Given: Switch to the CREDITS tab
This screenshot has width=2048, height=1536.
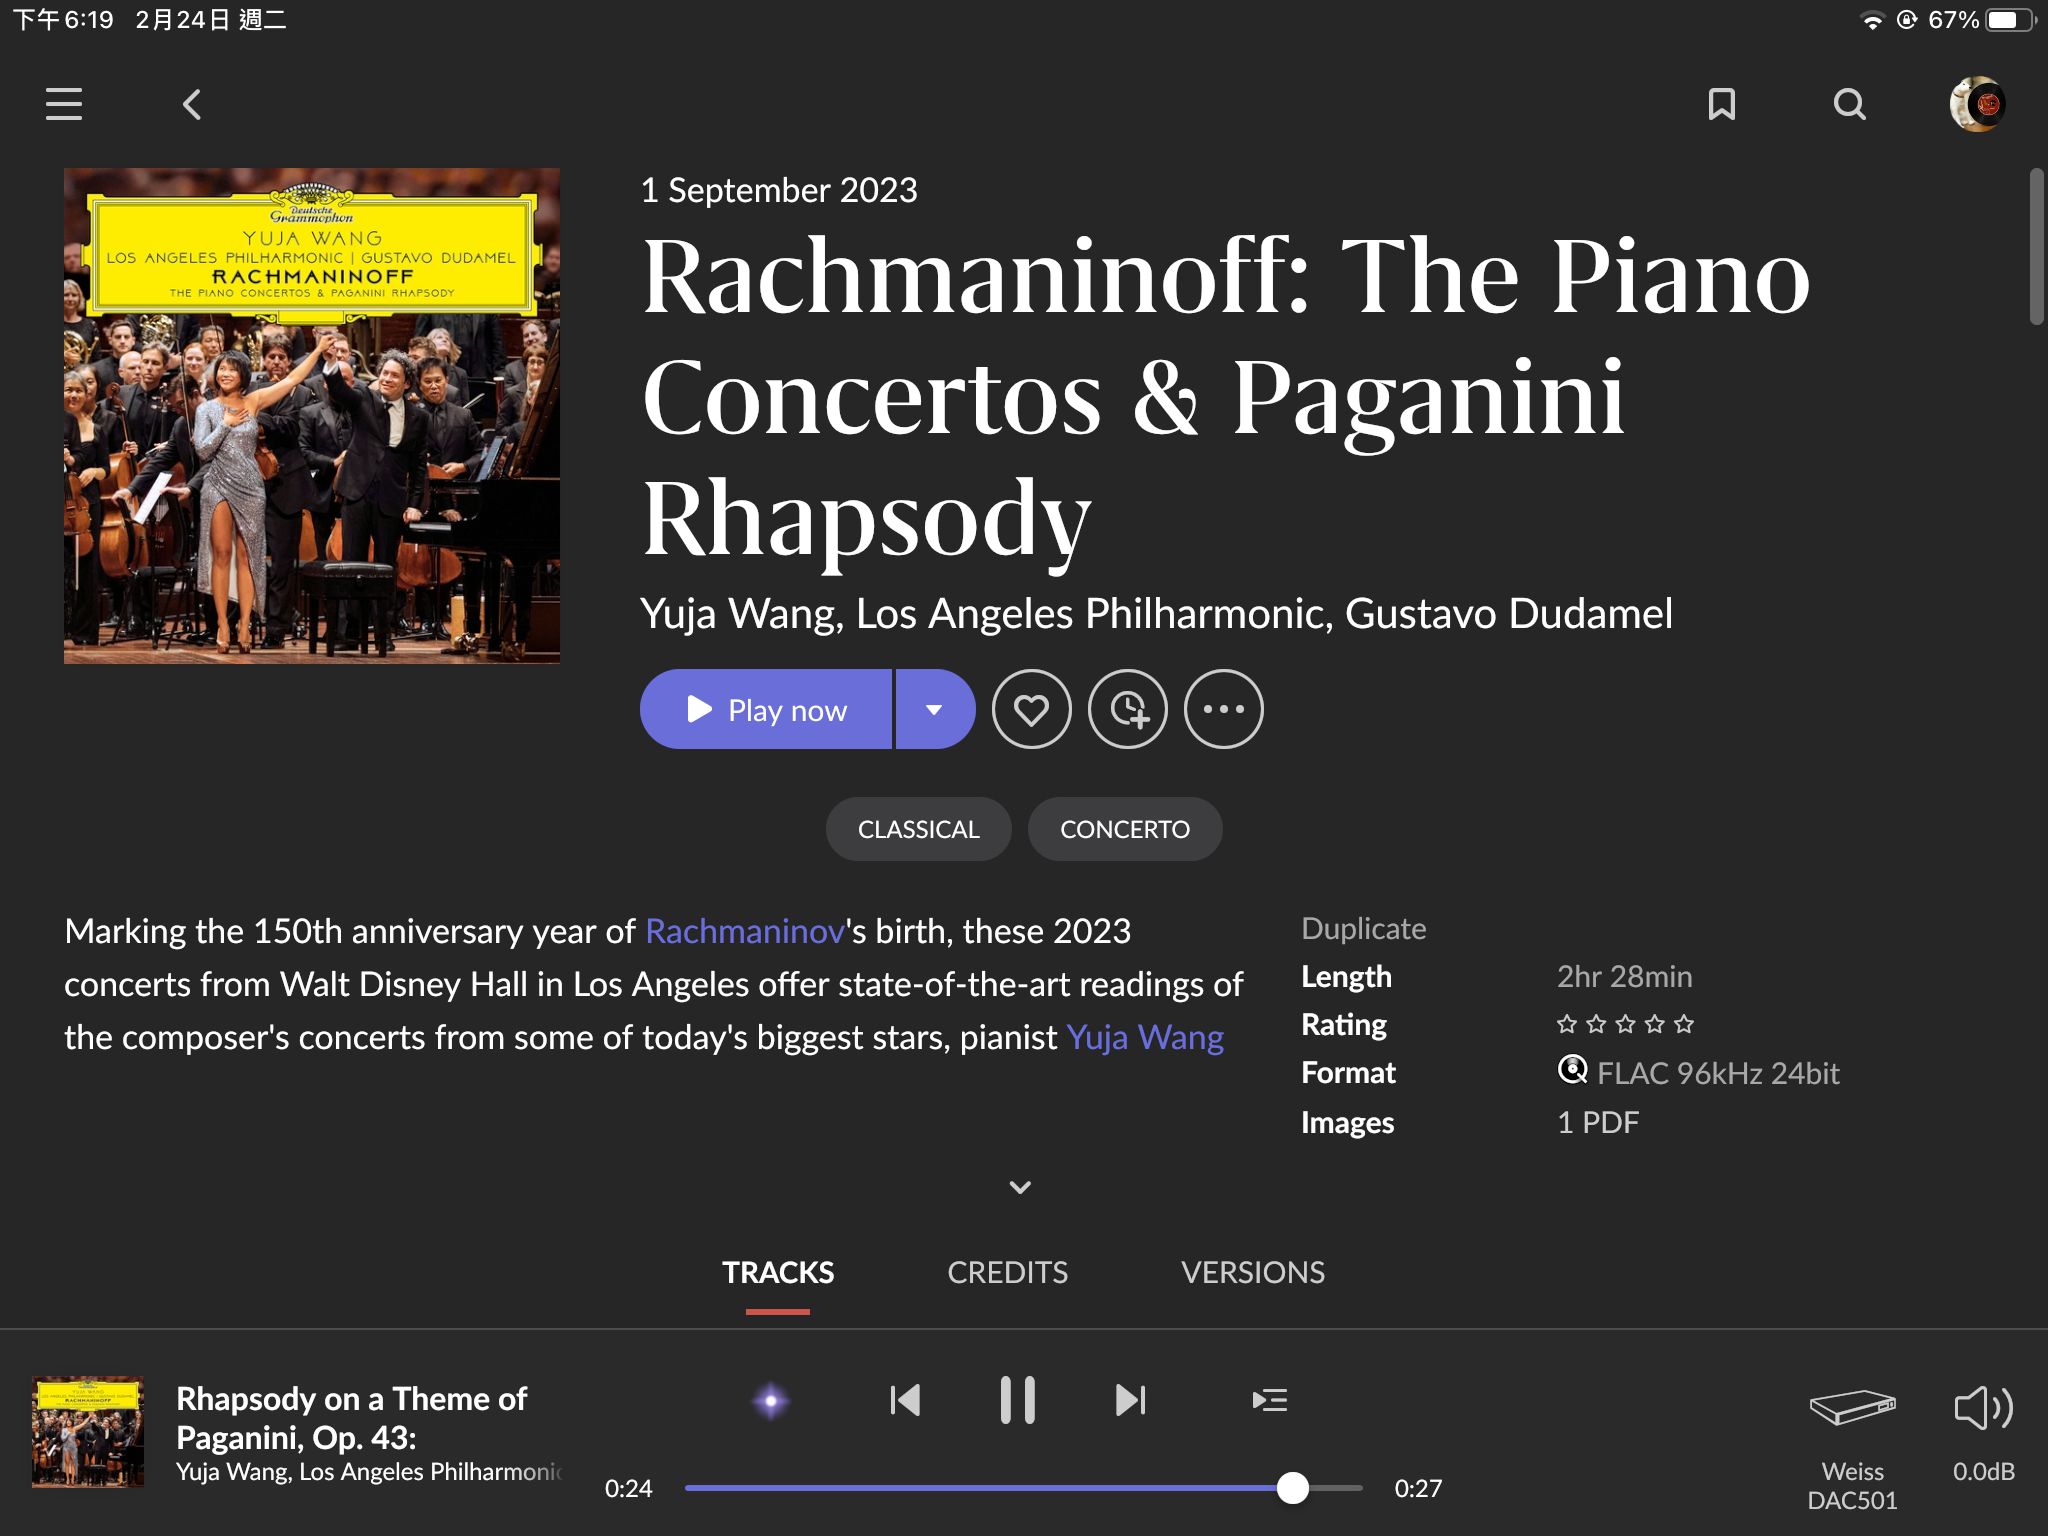Looking at the screenshot, I should point(1007,1272).
